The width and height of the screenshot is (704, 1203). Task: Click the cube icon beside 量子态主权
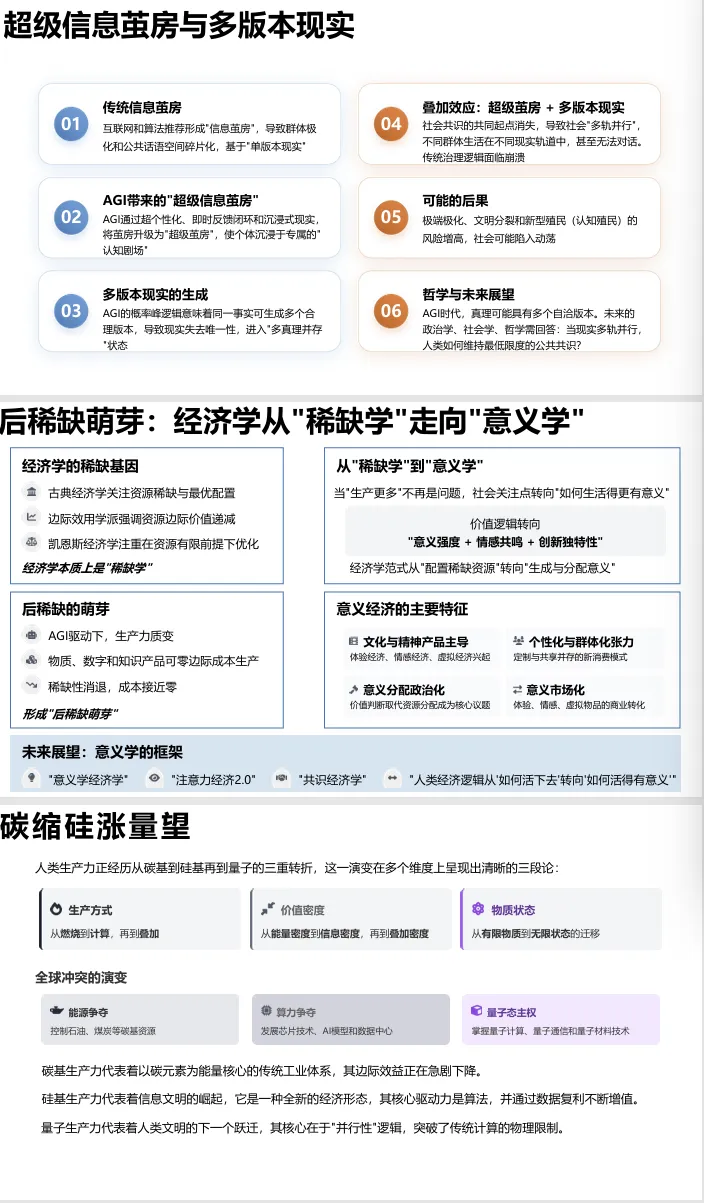(x=478, y=1012)
